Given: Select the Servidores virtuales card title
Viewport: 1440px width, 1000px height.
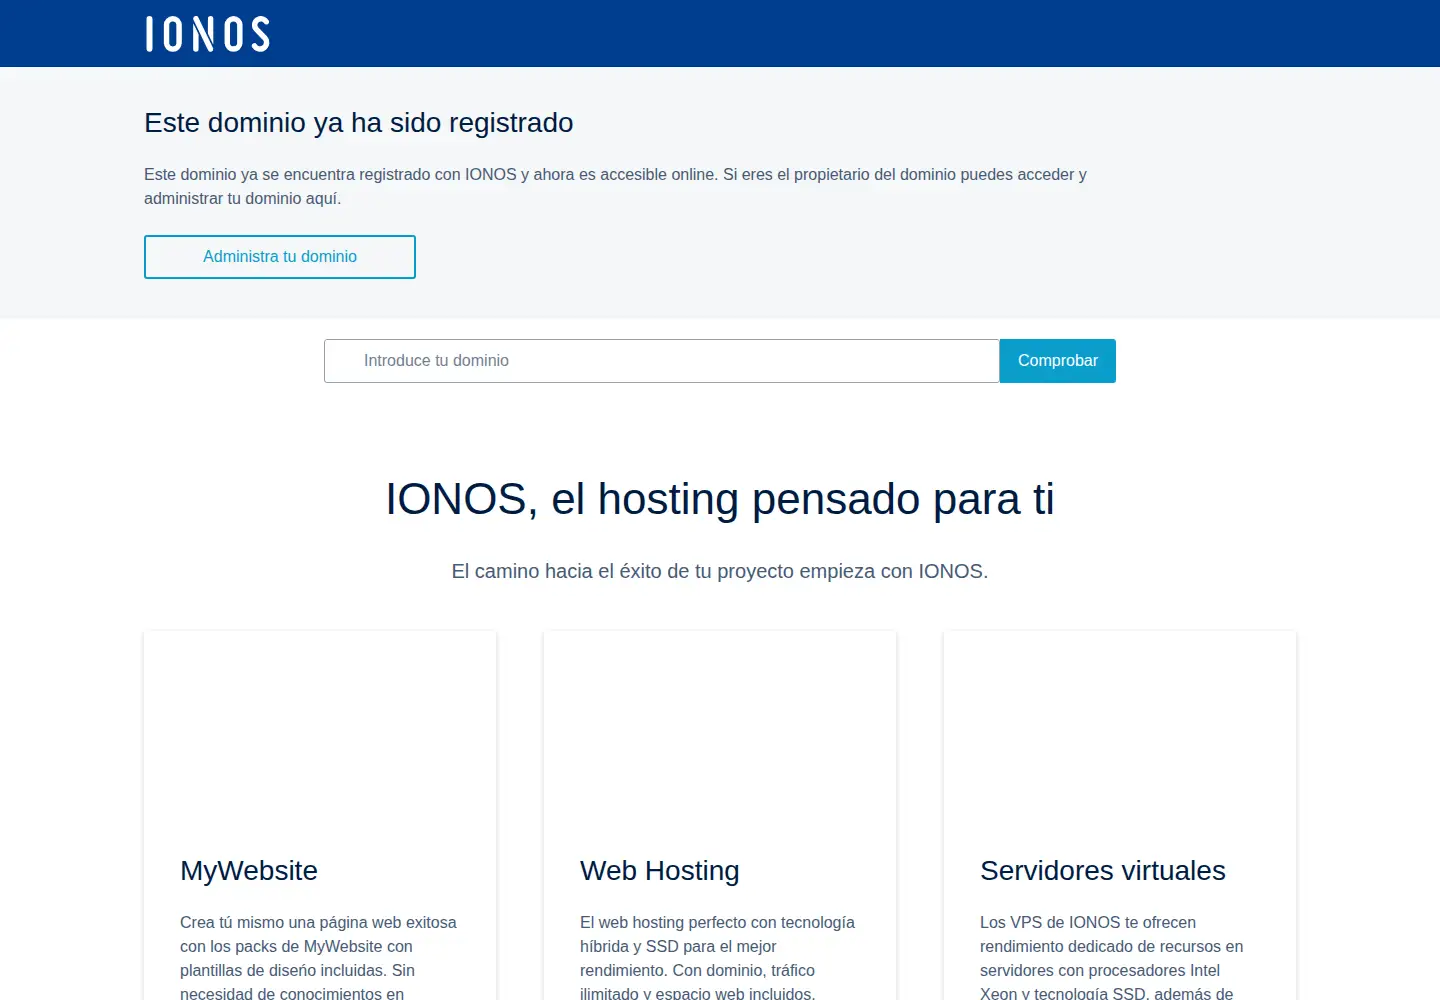Looking at the screenshot, I should pyautogui.click(x=1103, y=871).
